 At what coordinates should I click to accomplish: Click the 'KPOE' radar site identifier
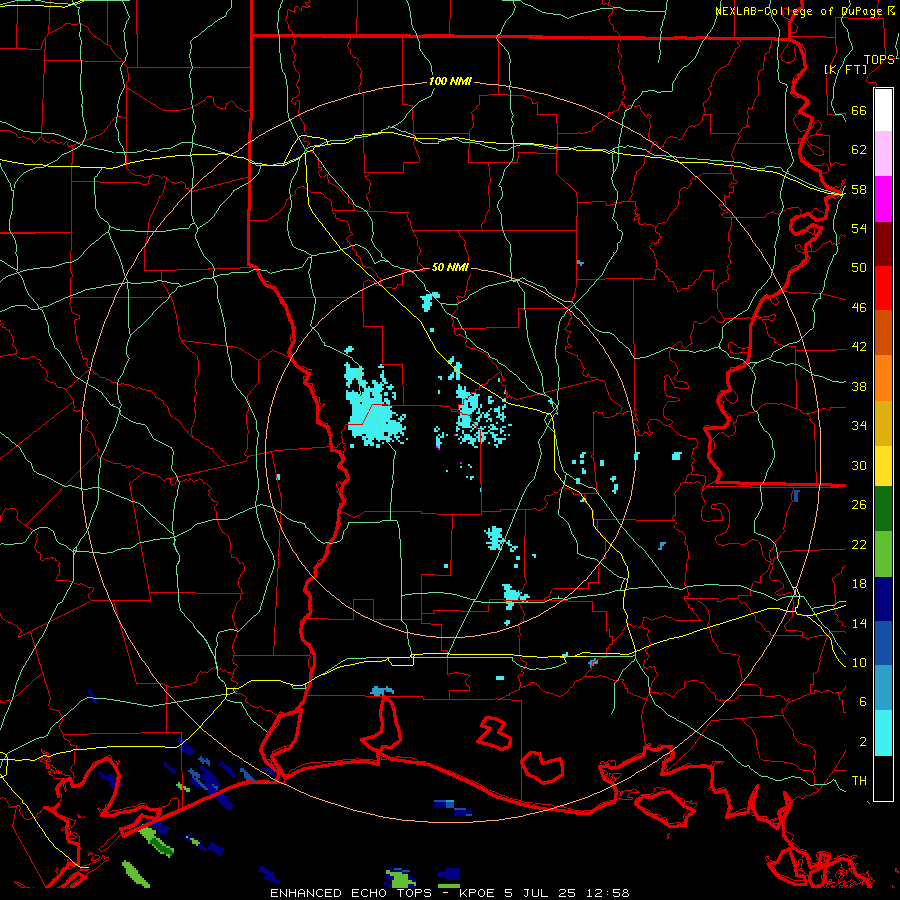[x=478, y=893]
